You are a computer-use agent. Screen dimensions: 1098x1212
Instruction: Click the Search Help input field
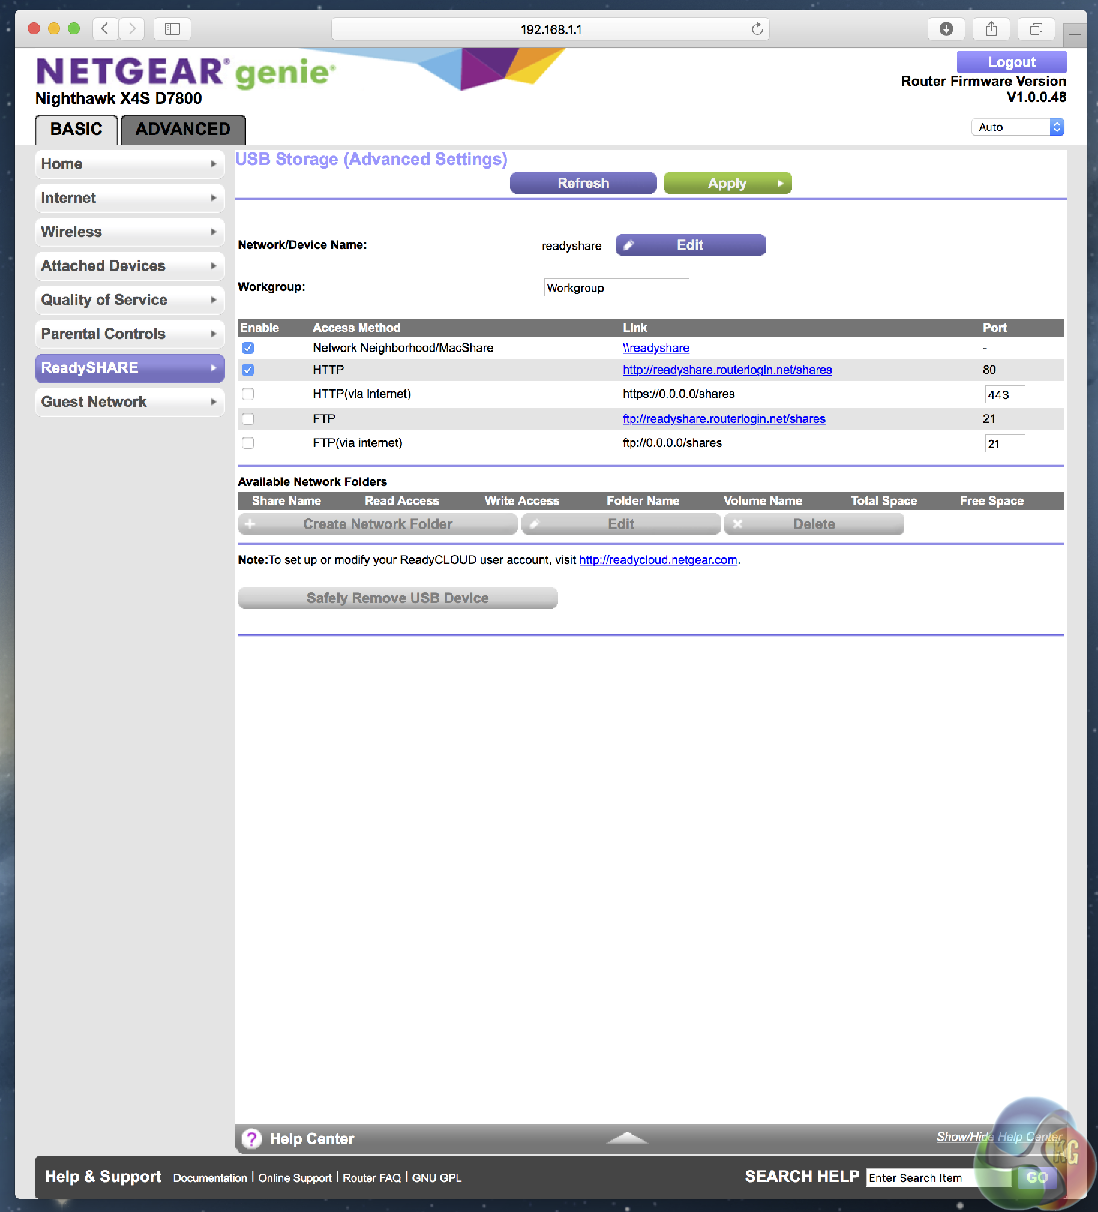[939, 1178]
